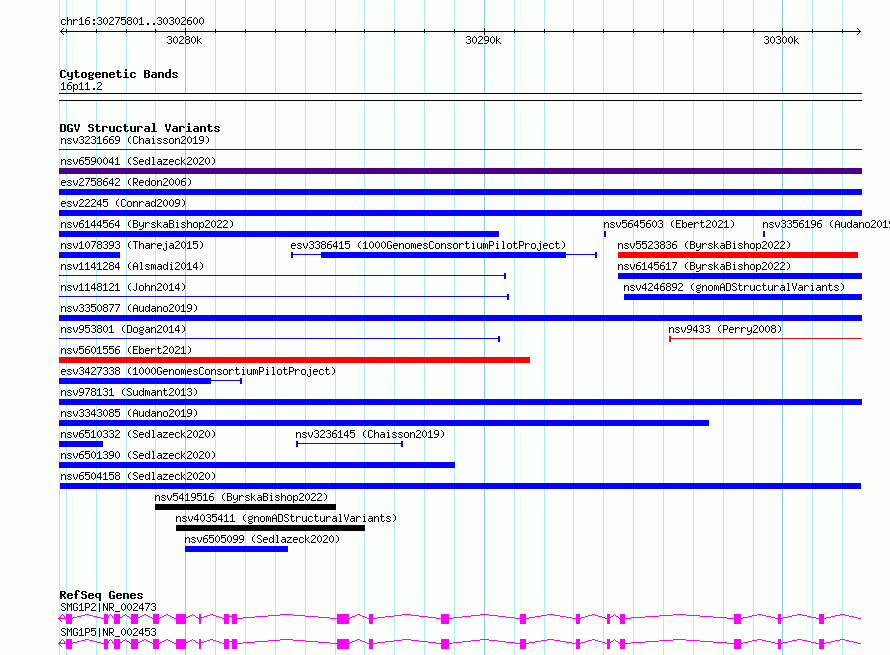The width and height of the screenshot is (890, 655).
Task: Click the red nsv5601556 (Ebert2021) bar
Action: (295, 360)
